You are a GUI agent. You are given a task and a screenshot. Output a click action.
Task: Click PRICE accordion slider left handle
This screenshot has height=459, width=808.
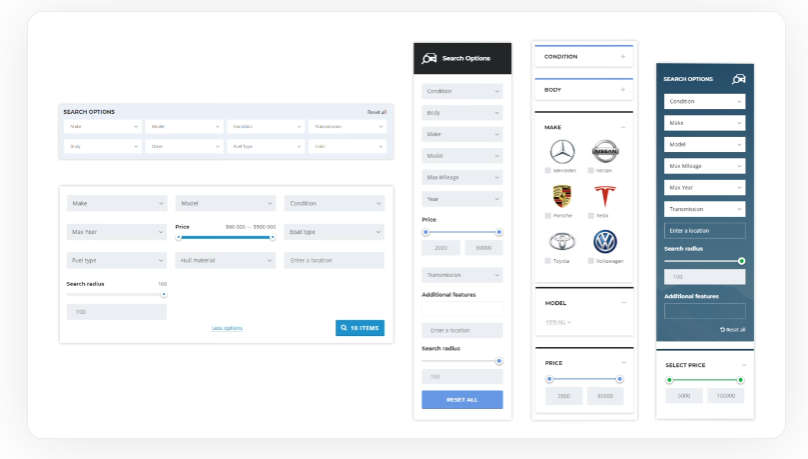point(549,379)
